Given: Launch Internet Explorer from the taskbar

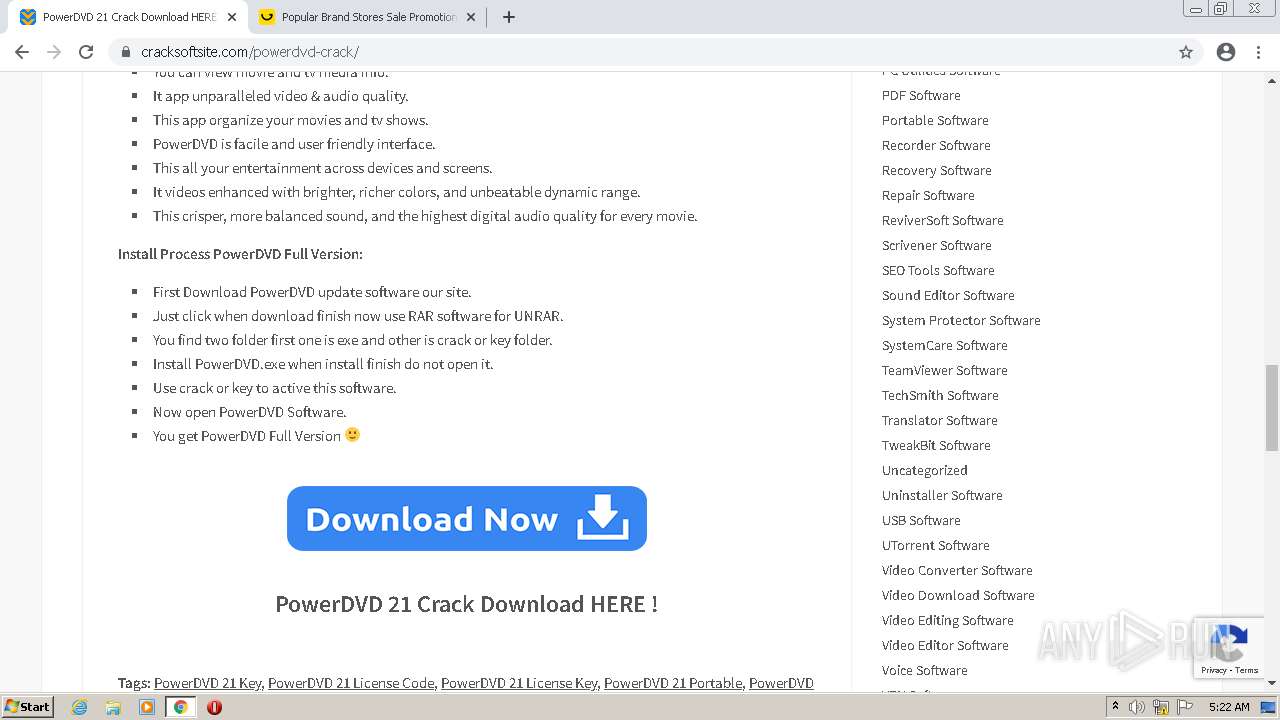Looking at the screenshot, I should coord(80,707).
